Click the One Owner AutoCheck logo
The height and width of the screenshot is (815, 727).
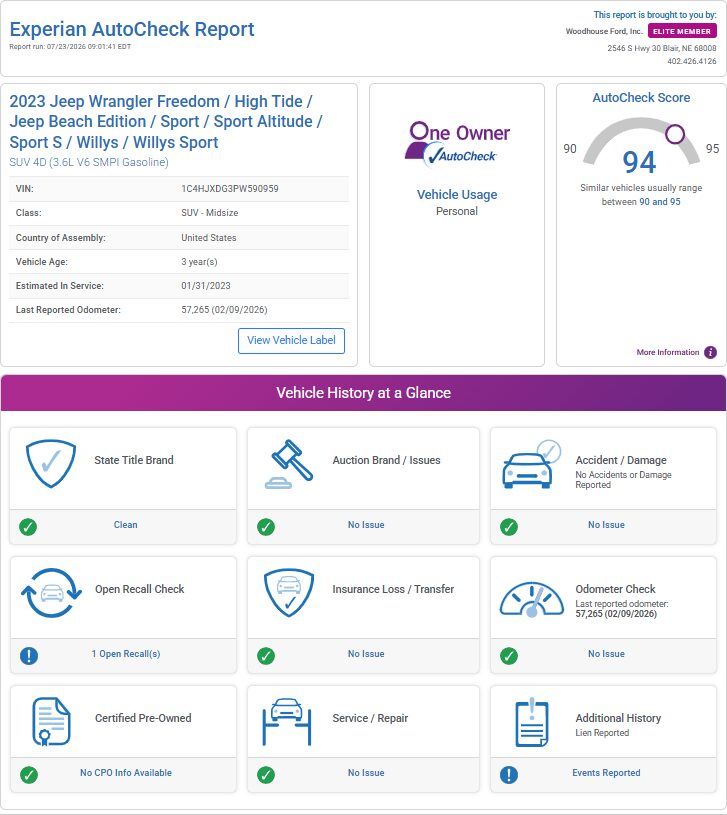457,144
